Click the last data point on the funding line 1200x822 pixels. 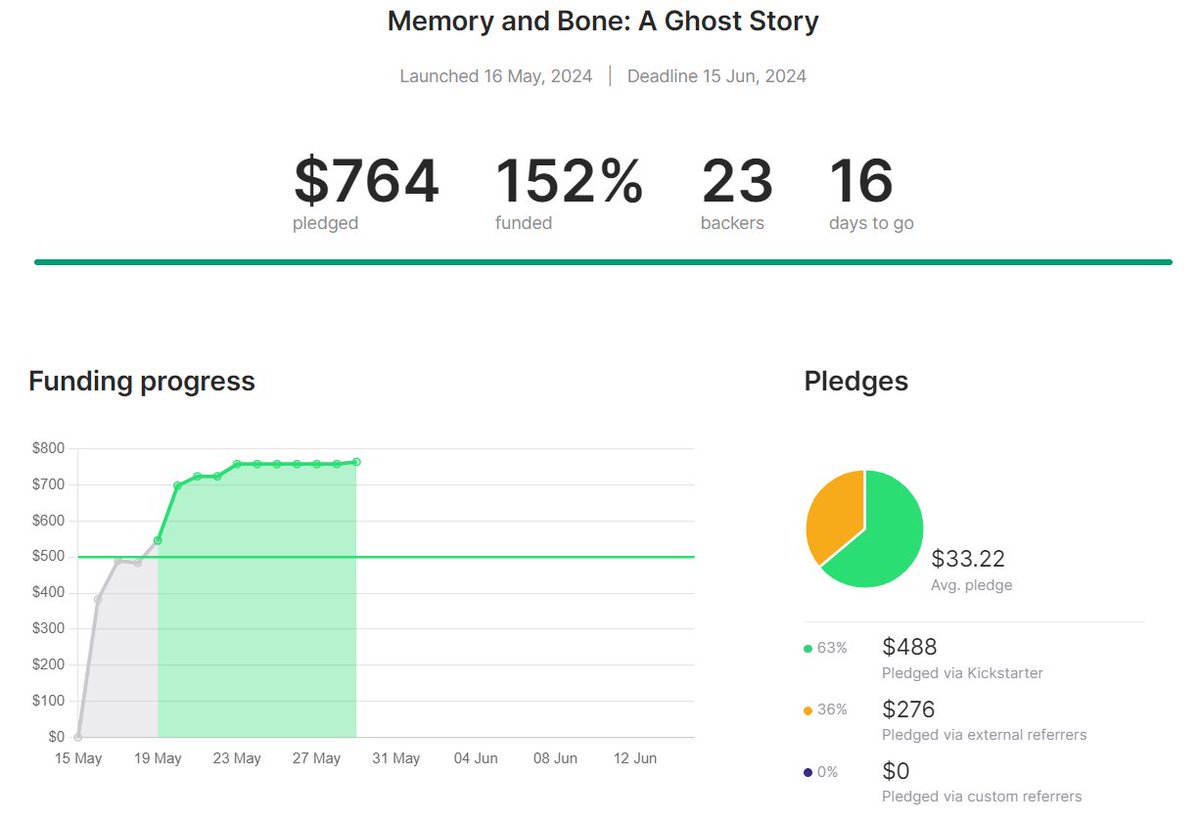coord(357,462)
